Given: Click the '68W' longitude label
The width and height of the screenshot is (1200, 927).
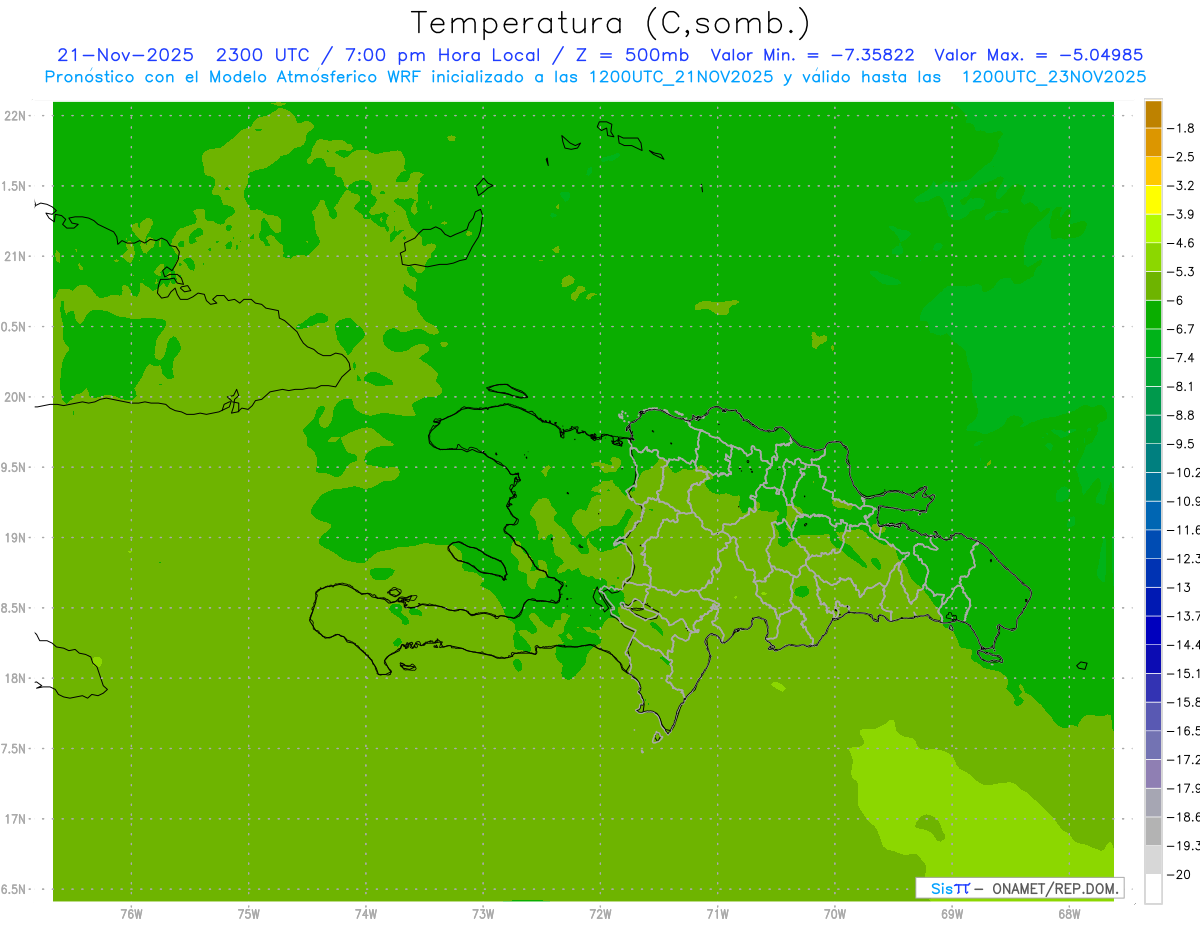Looking at the screenshot, I should tap(1069, 914).
